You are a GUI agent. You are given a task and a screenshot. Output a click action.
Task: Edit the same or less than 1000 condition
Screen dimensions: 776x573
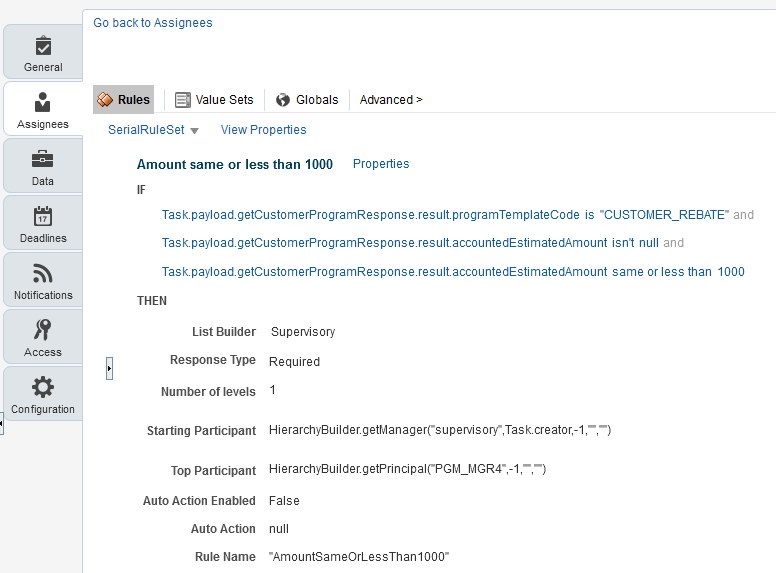453,272
